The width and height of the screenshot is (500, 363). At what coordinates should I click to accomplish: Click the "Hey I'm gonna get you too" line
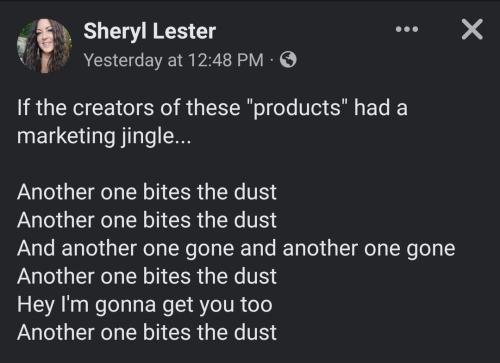coord(145,305)
